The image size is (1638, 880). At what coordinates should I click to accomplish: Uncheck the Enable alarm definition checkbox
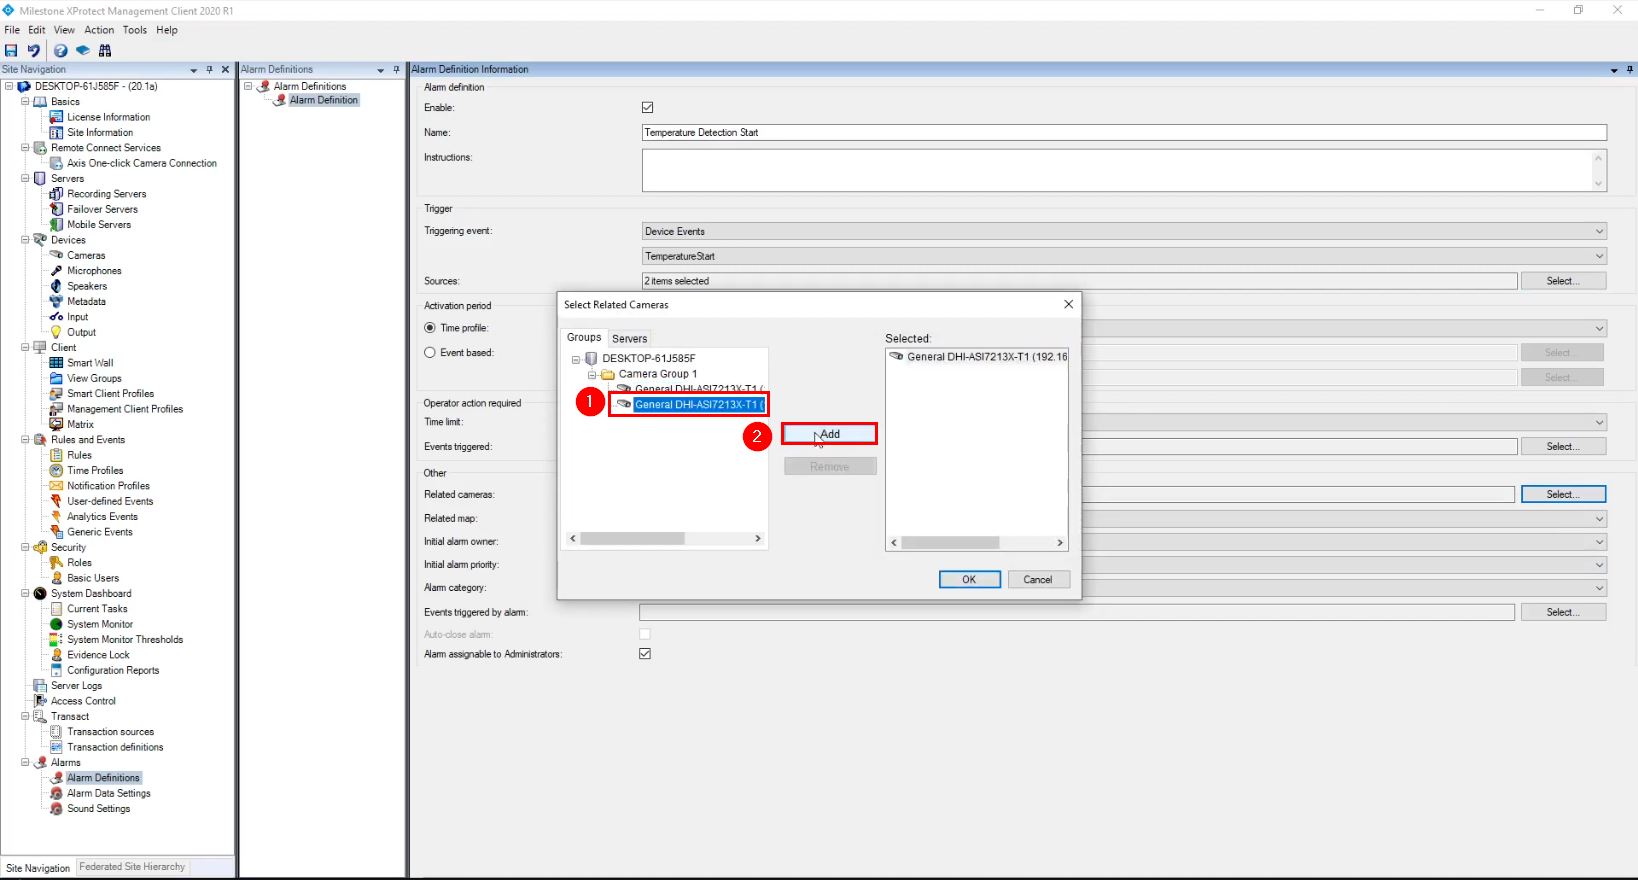(647, 107)
